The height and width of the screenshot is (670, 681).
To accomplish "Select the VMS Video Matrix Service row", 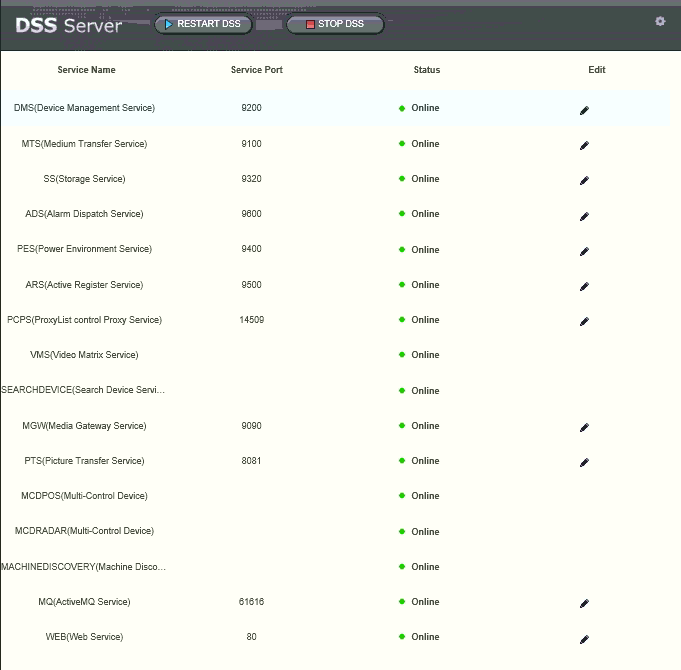I will pos(85,355).
